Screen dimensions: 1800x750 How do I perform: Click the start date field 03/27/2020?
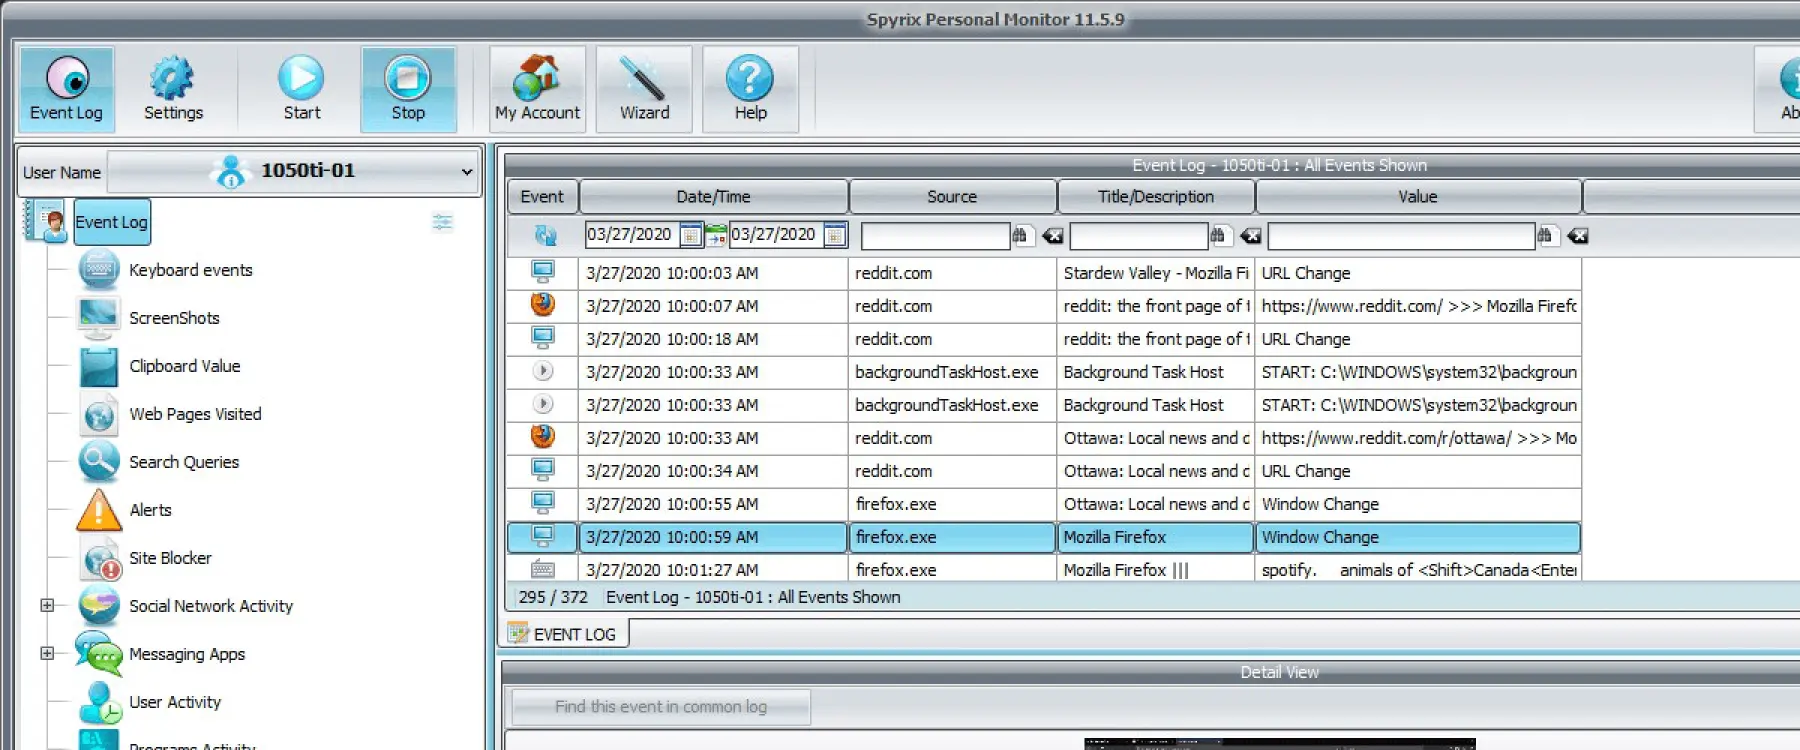631,235
